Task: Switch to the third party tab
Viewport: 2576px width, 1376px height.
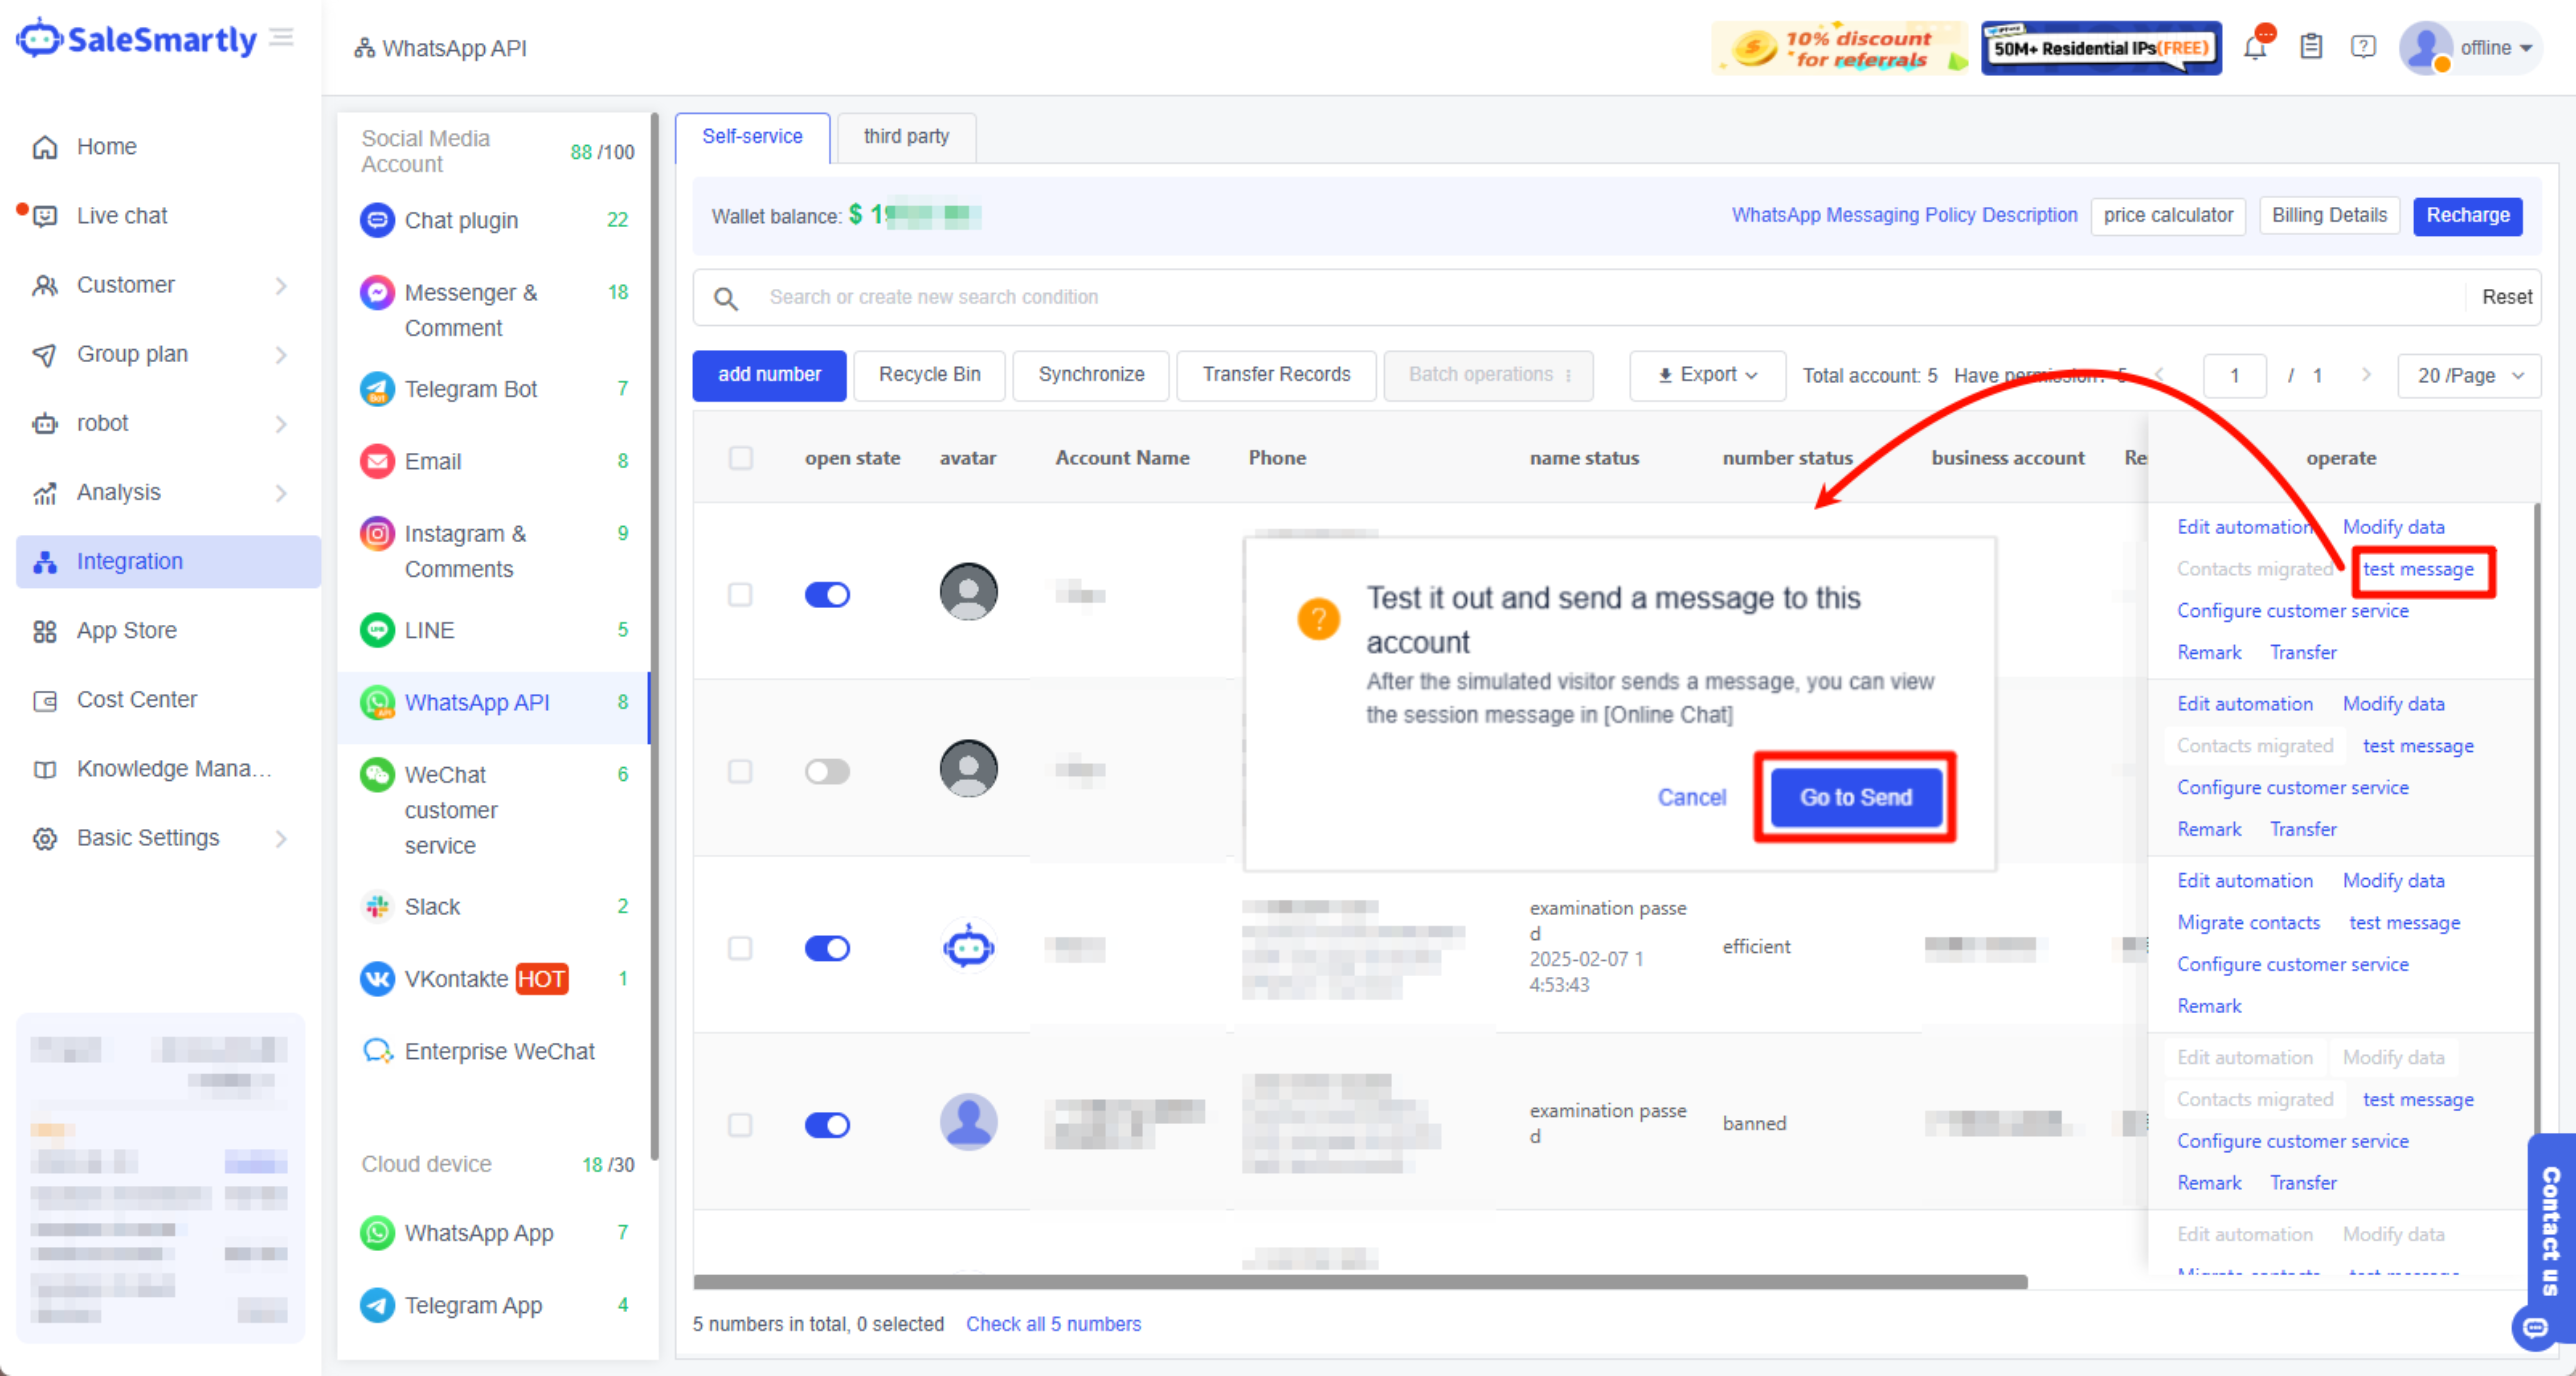Action: pos(906,137)
